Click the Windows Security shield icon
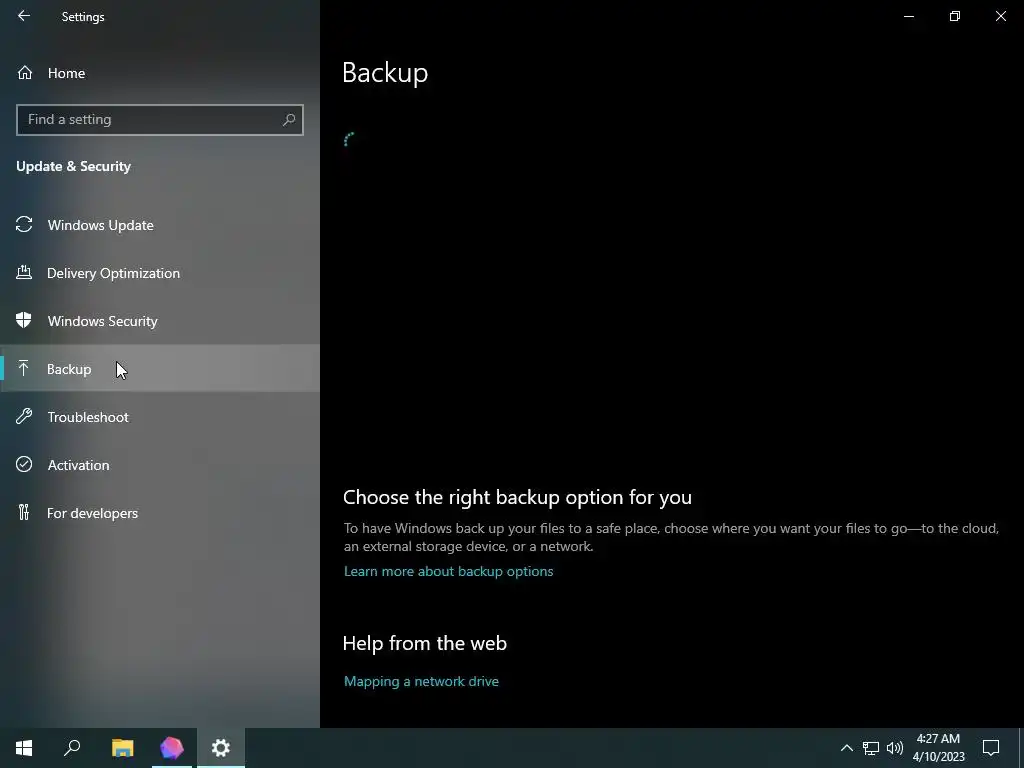 [x=24, y=320]
